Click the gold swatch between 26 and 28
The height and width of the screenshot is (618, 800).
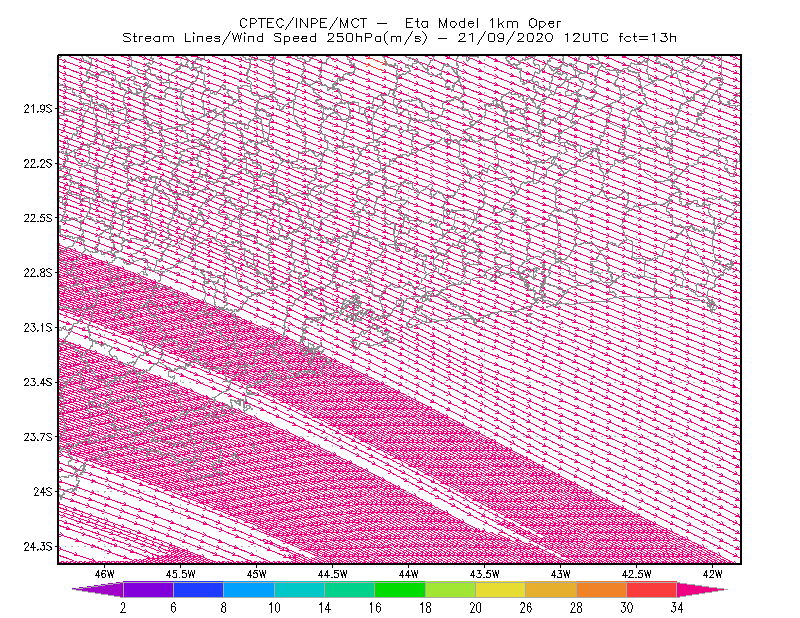551,589
